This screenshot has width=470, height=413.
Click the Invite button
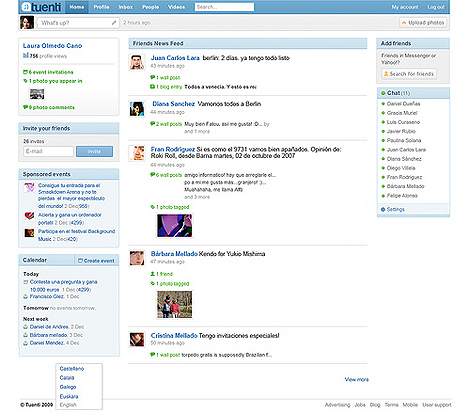click(94, 151)
